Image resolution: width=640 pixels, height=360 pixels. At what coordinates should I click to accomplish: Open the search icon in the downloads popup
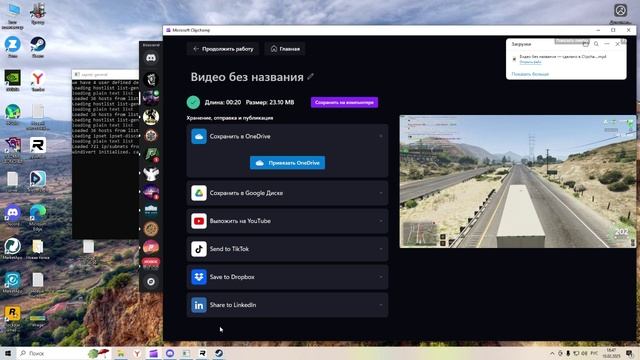[x=596, y=44]
